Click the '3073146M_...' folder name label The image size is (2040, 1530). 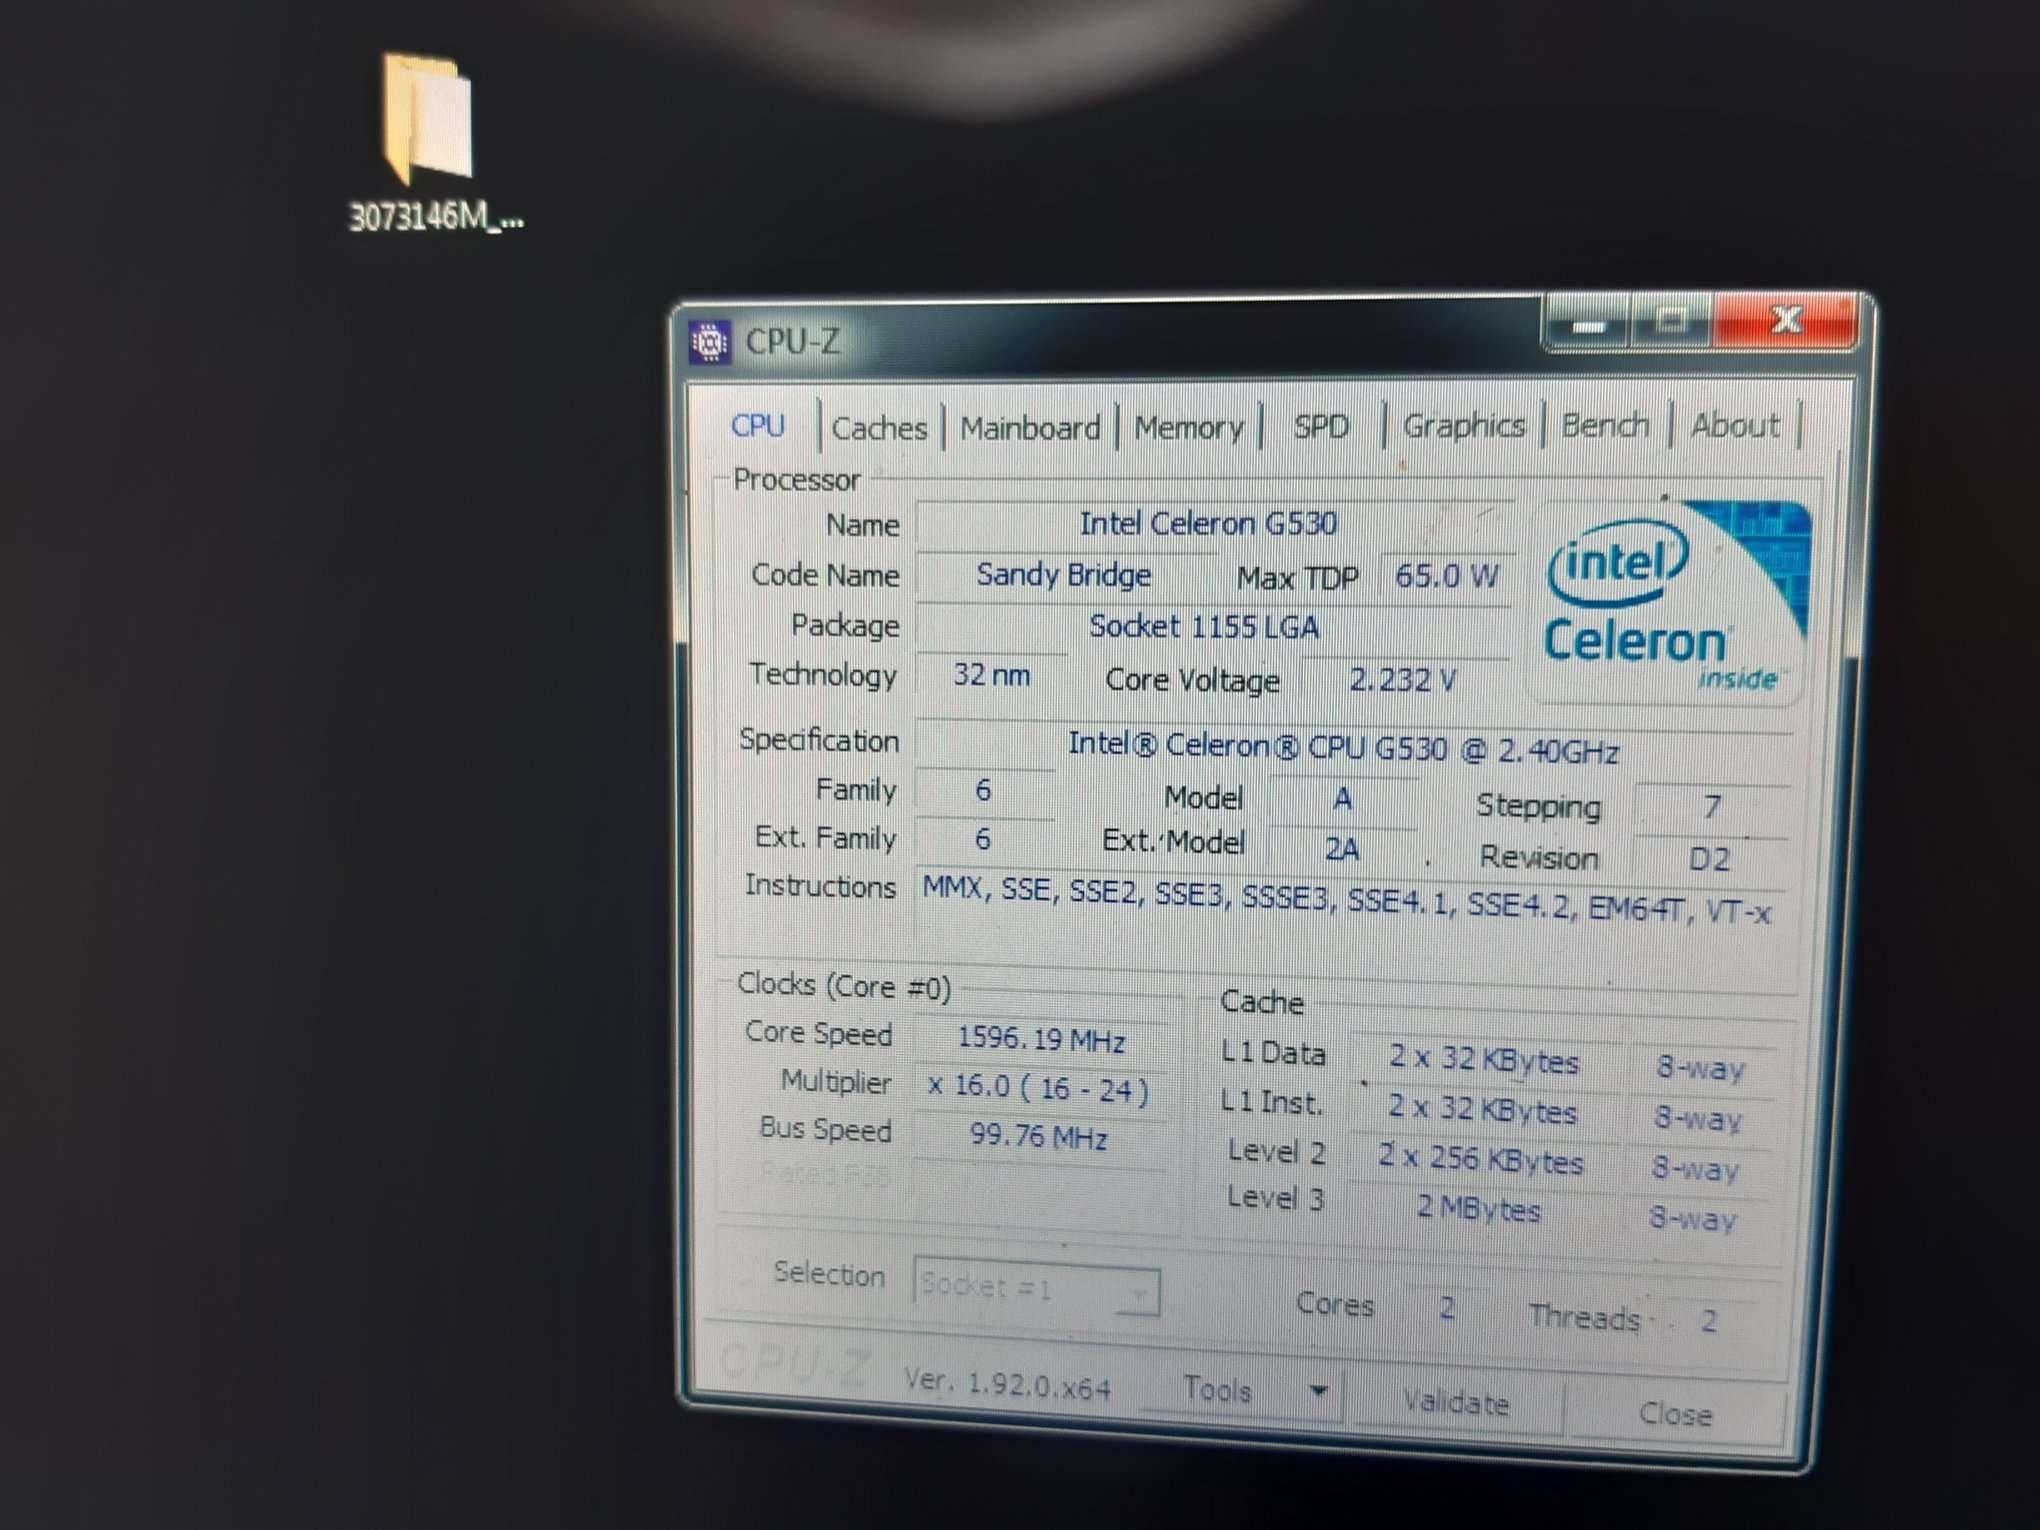point(436,217)
